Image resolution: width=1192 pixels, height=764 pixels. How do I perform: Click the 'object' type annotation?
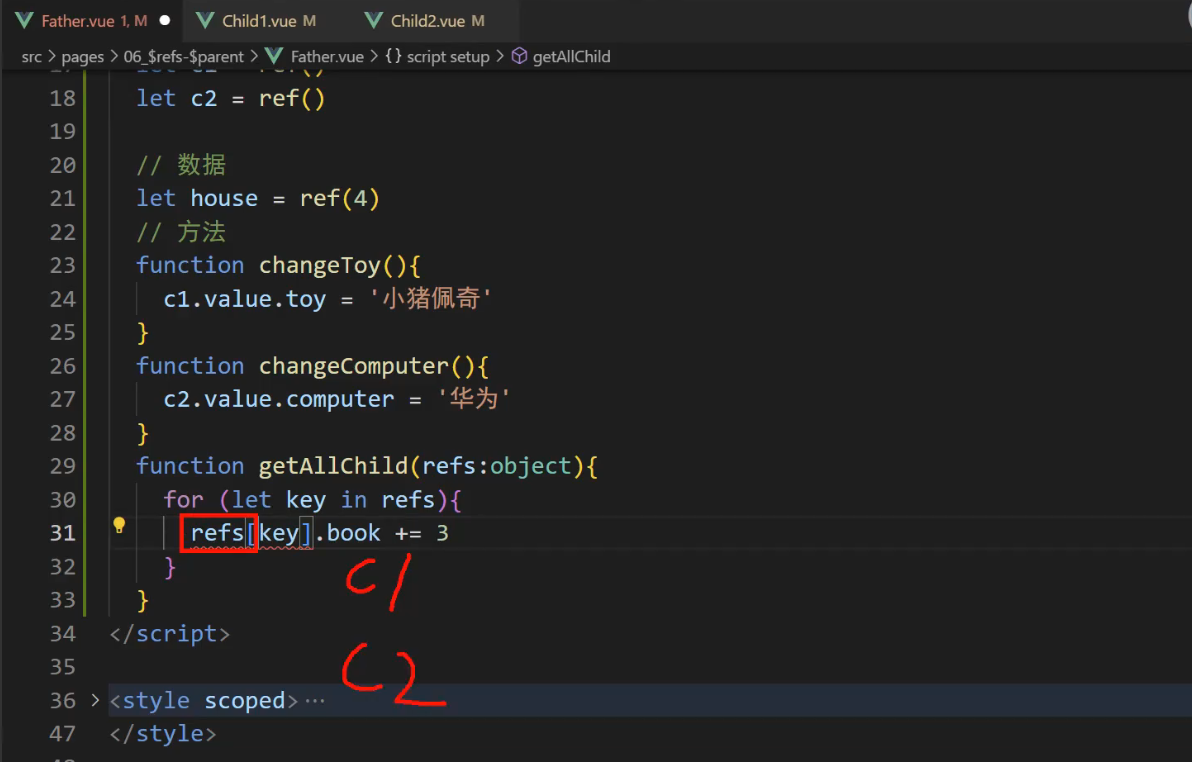tap(530, 466)
